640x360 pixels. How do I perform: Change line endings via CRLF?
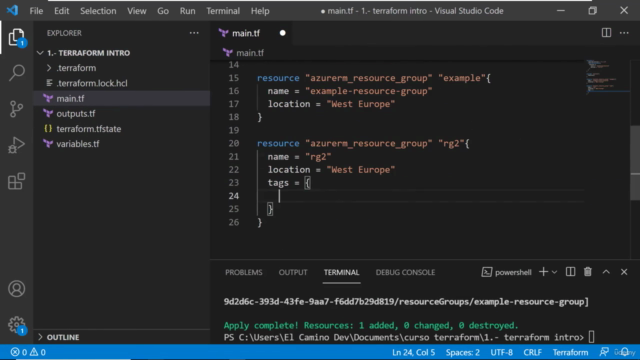tap(532, 352)
